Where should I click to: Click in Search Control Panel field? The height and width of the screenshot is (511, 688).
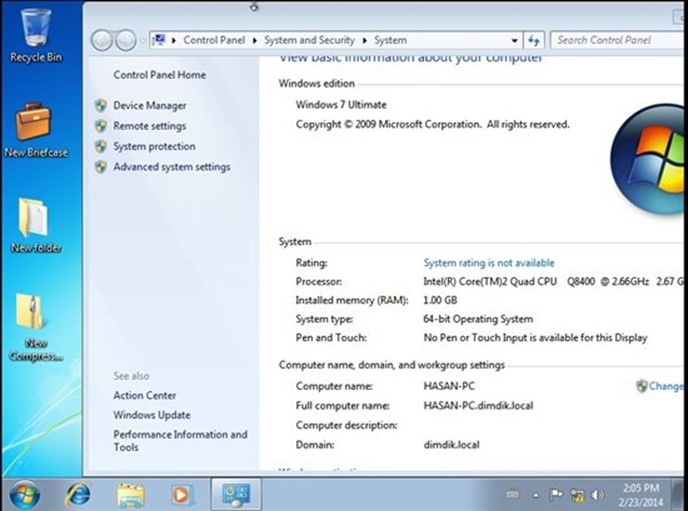tap(619, 40)
